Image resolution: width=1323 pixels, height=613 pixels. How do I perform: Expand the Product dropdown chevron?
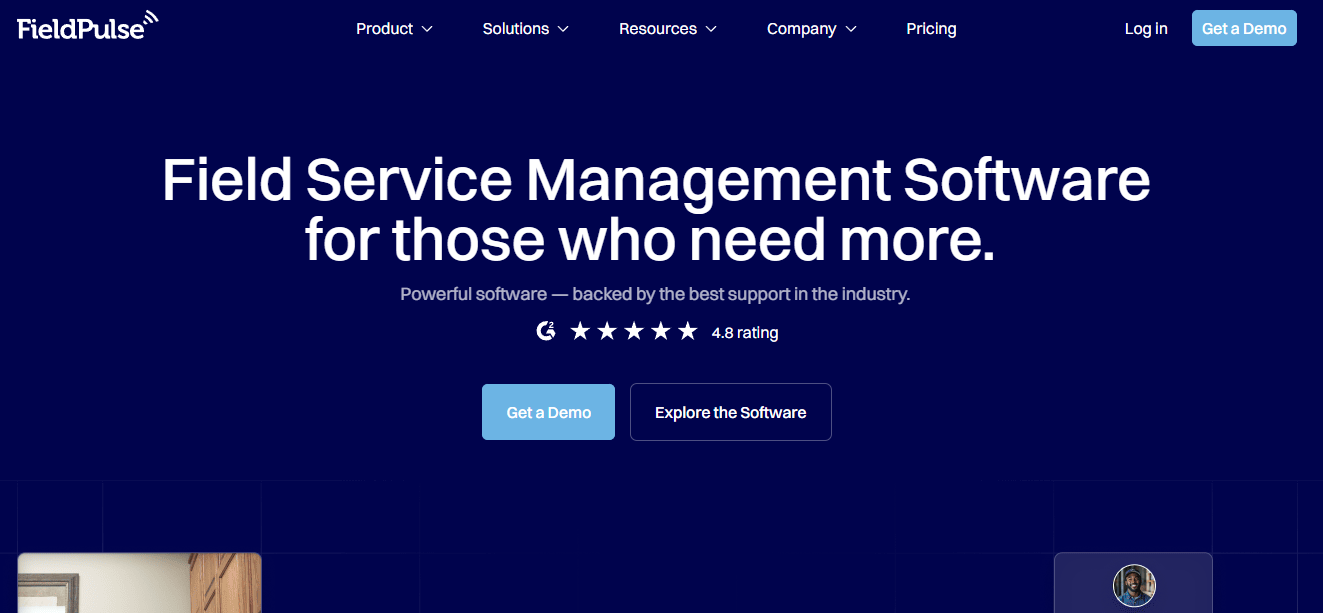click(x=427, y=29)
